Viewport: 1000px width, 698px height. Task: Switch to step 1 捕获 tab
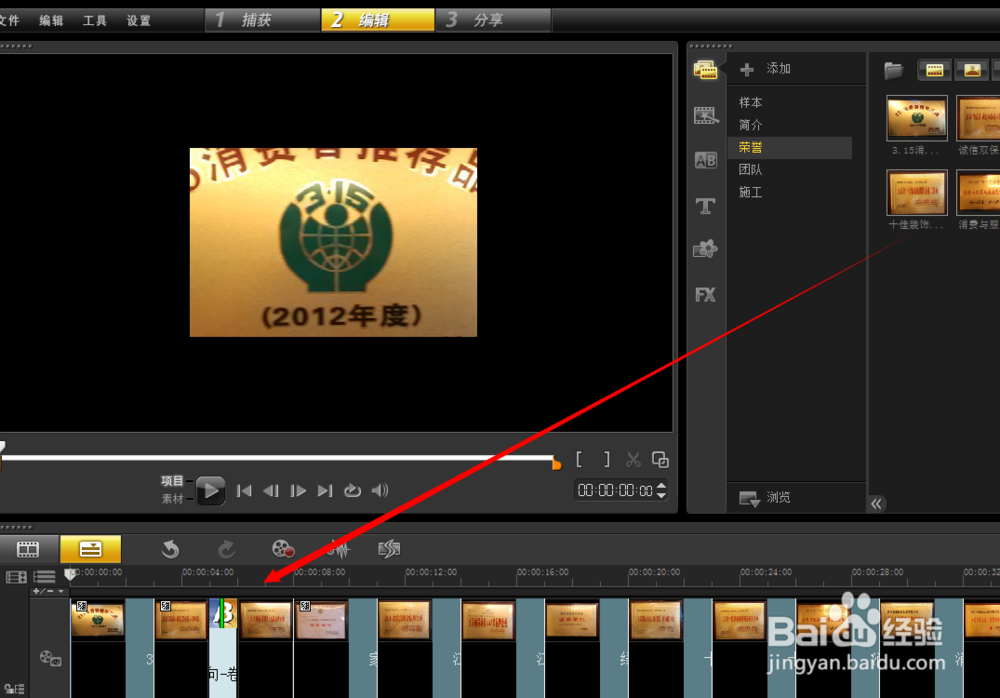pyautogui.click(x=262, y=20)
